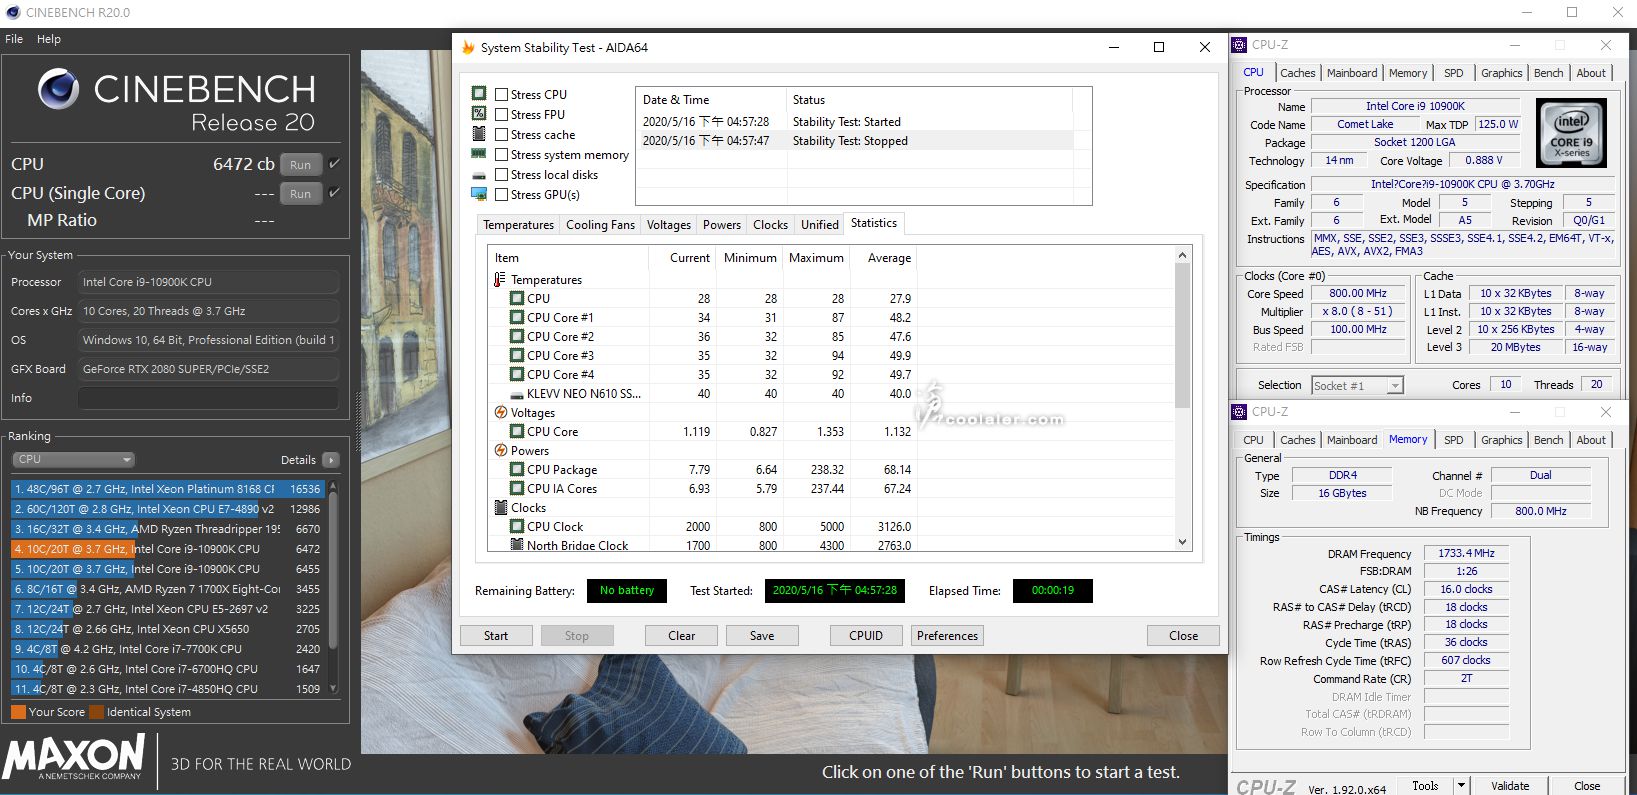The image size is (1637, 795).
Task: Select the Intel Xeon Platinum 8168 ranking row
Action: coord(167,489)
